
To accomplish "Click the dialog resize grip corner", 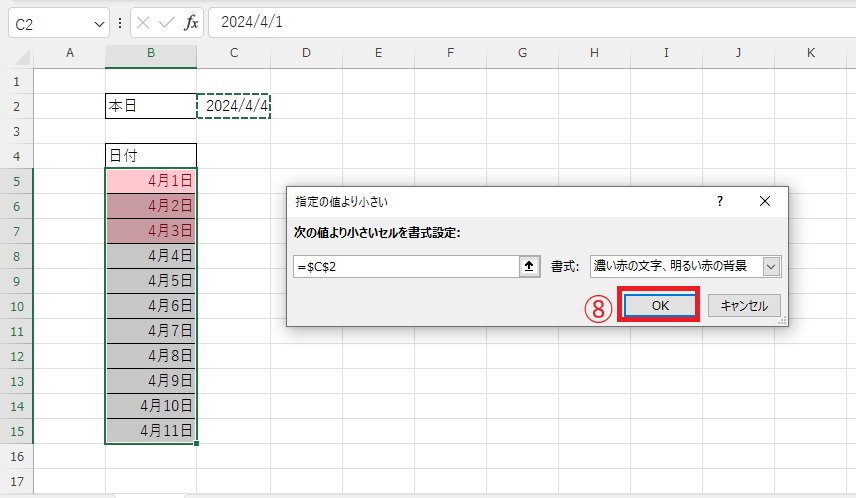I will [x=782, y=321].
